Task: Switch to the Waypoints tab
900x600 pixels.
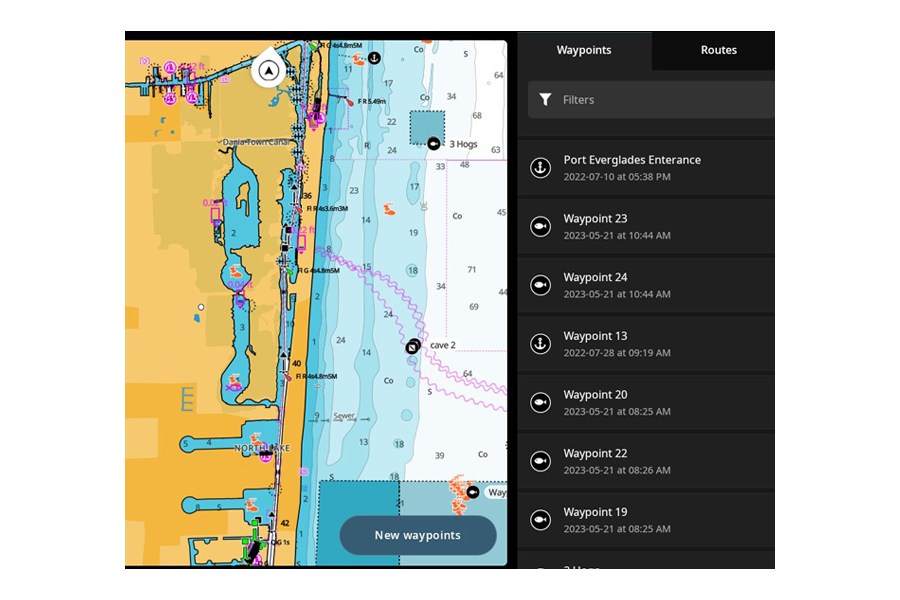Action: pos(584,50)
